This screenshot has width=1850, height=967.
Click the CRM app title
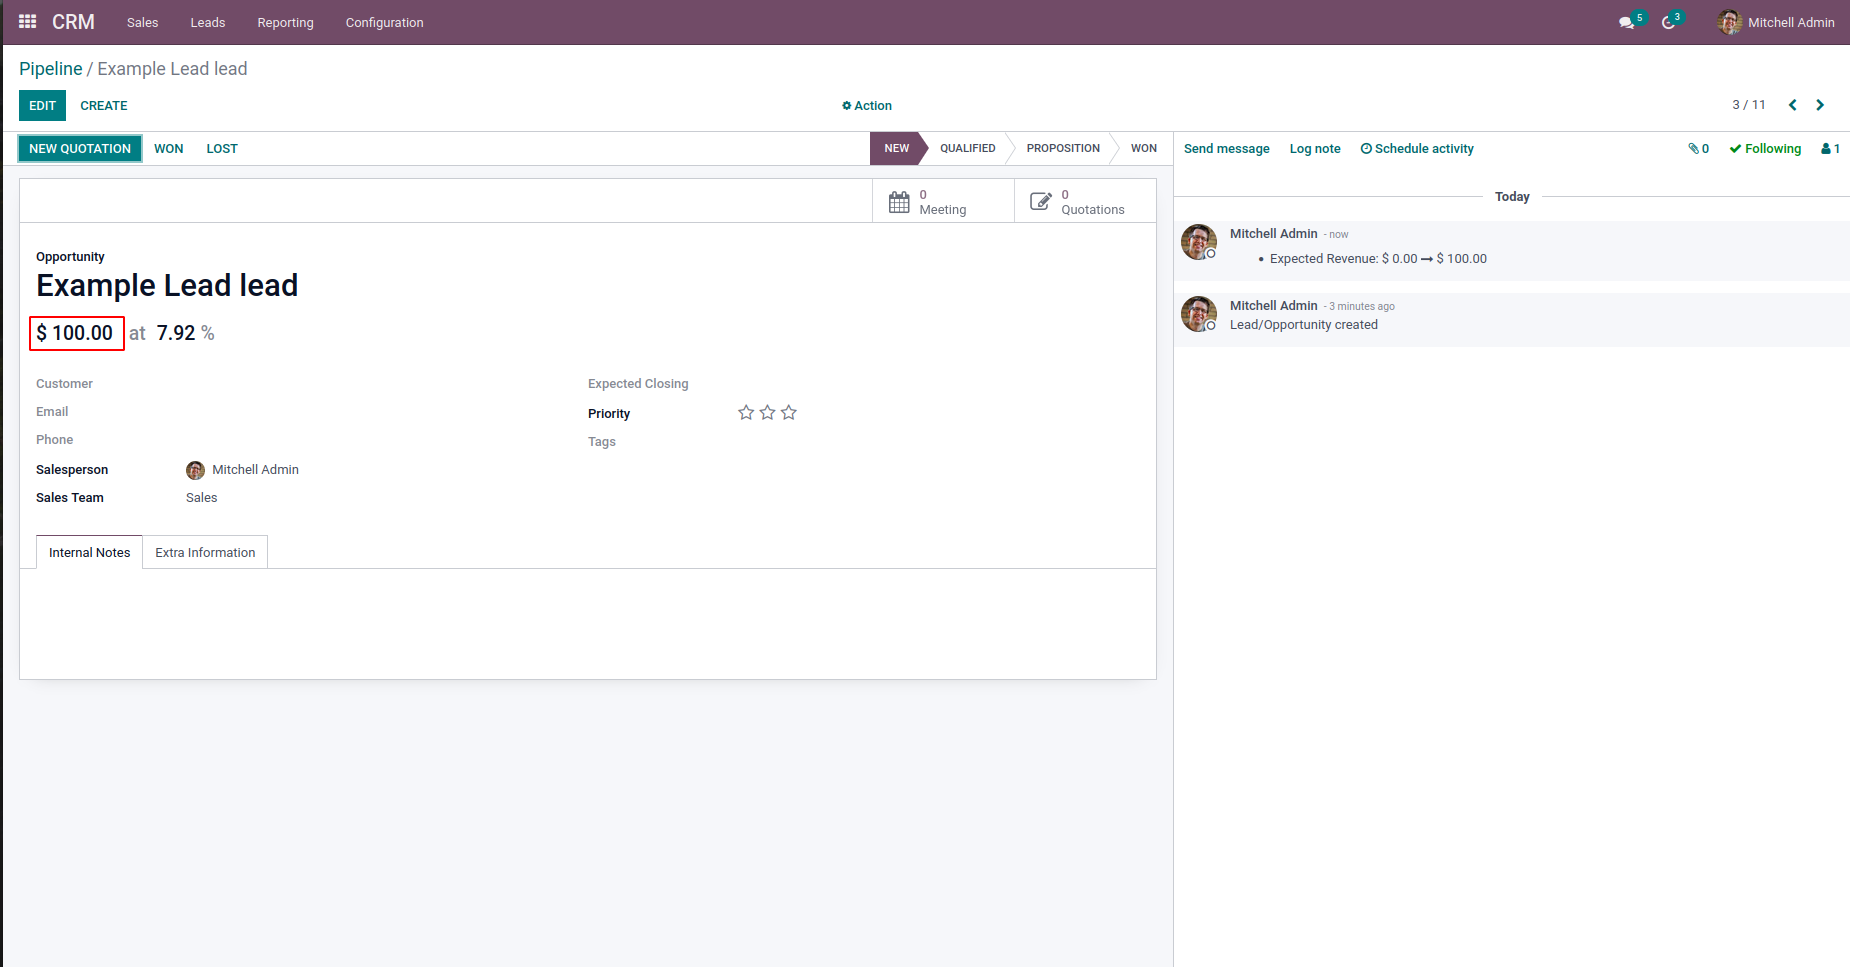tap(73, 22)
